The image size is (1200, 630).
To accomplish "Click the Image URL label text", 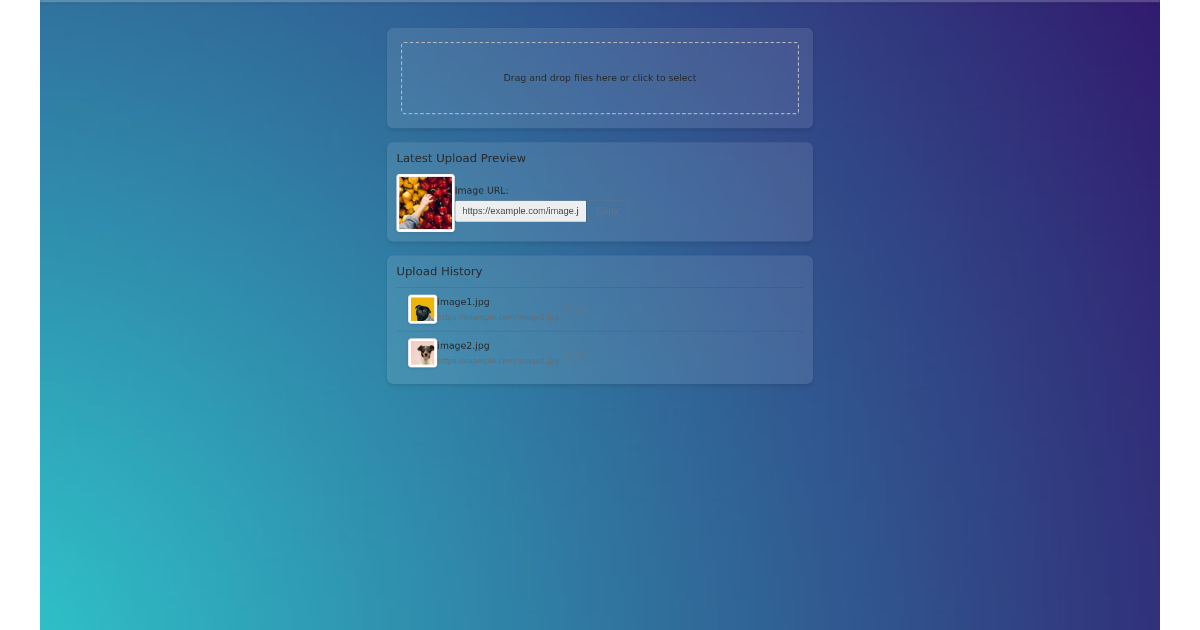I will pos(482,190).
